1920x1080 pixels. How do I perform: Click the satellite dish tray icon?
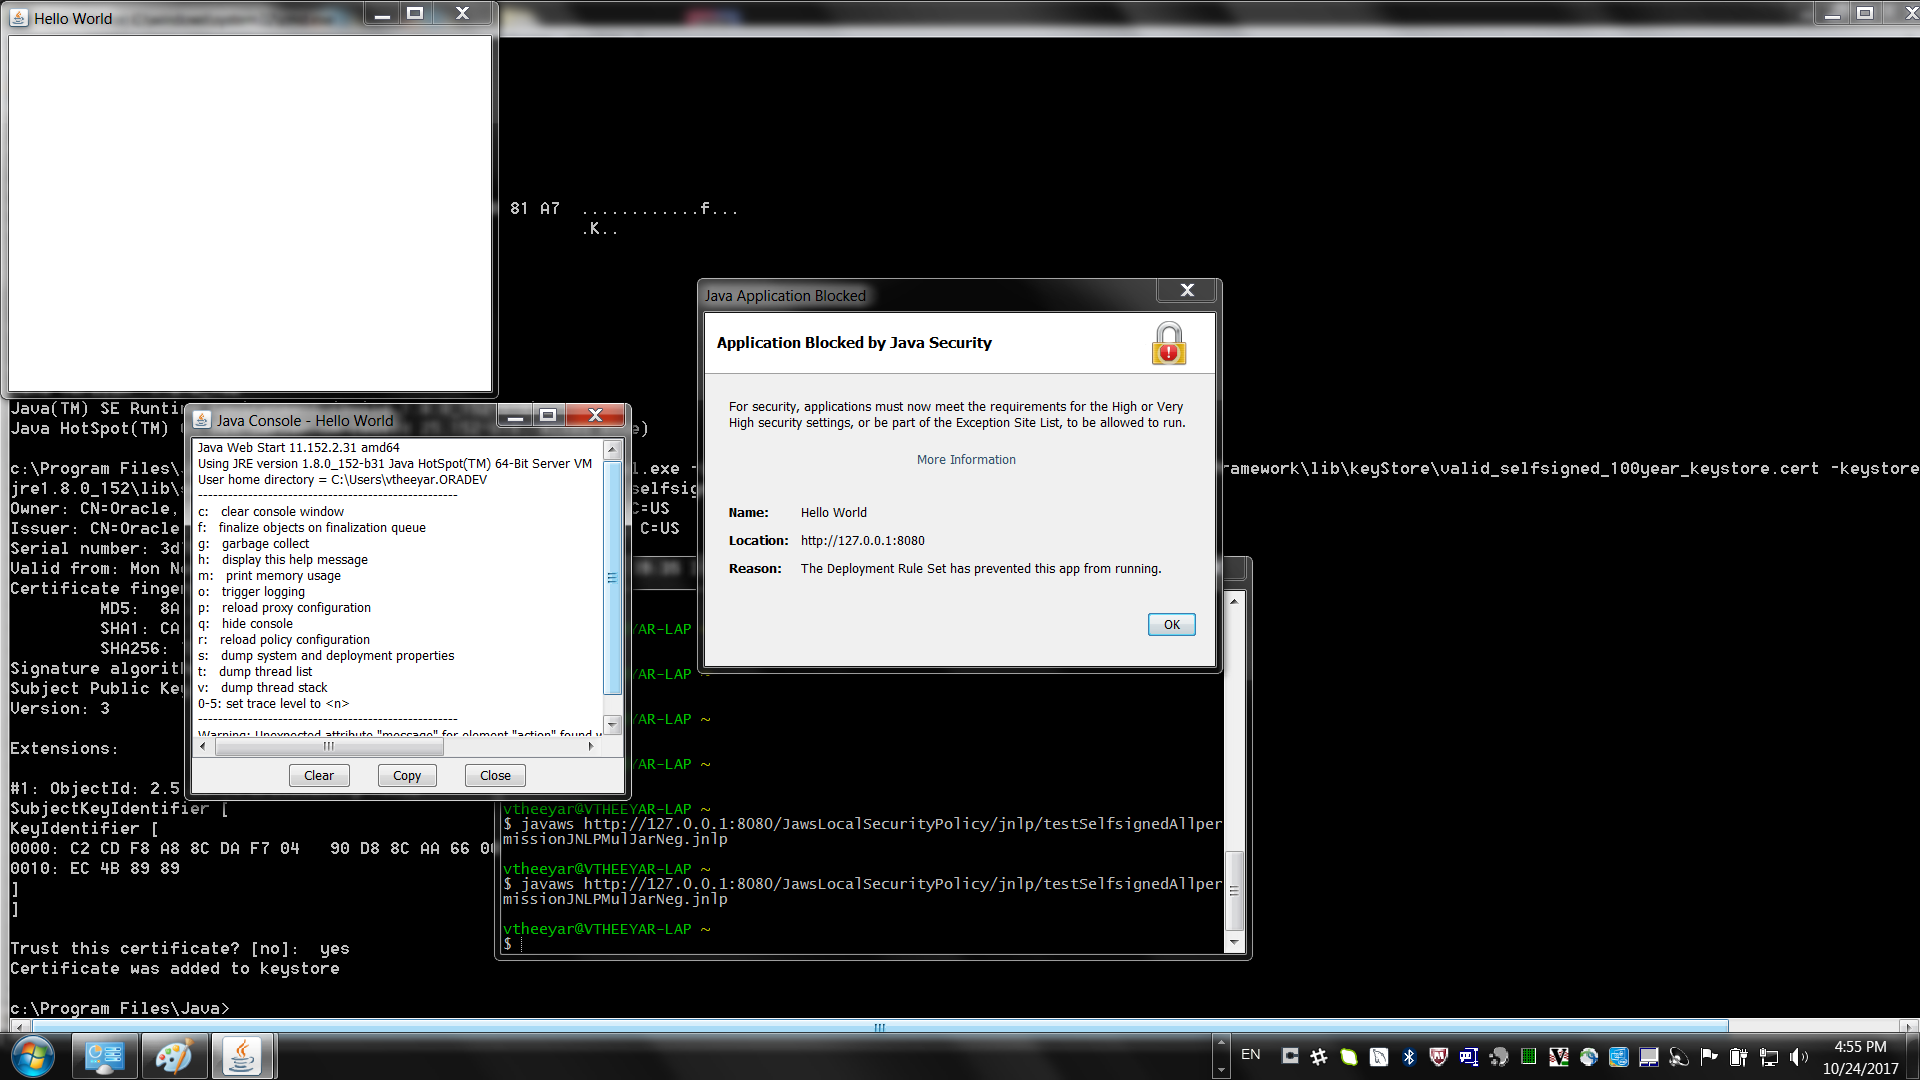1679,1057
